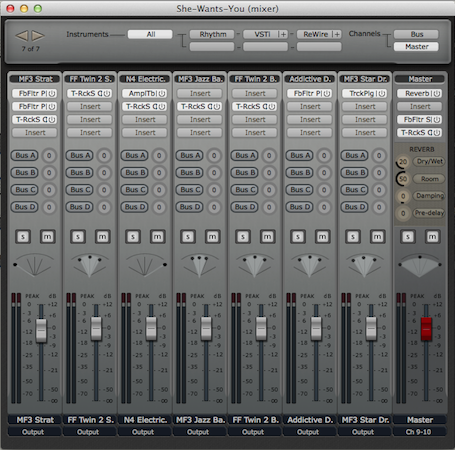Viewport: 455px width, 450px height.
Task: Click the Bus C send knob on MF3 Jazz Ba.
Action: [214, 190]
